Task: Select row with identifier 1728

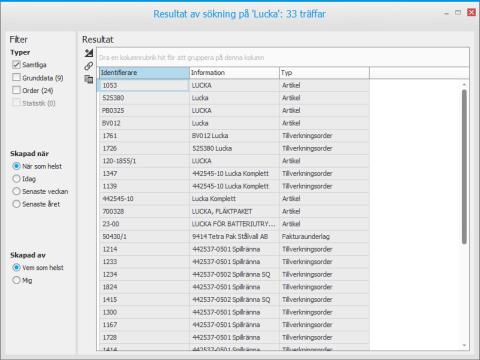Action: [234, 337]
